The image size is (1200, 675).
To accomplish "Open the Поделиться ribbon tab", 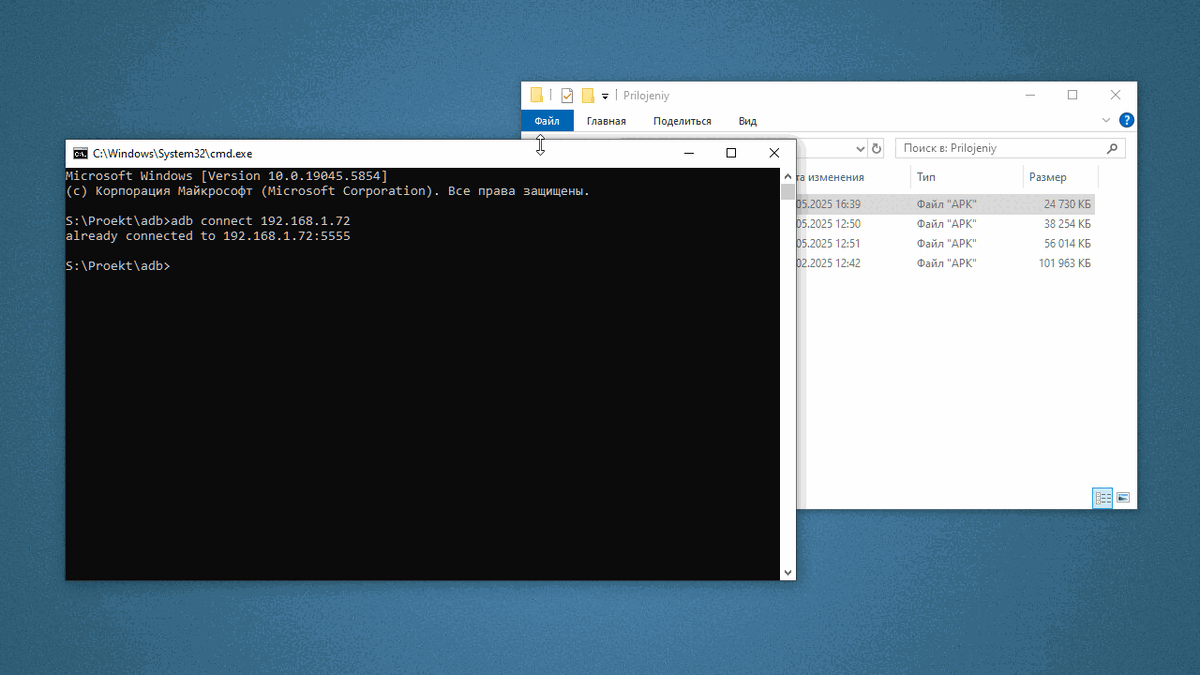I will [682, 121].
